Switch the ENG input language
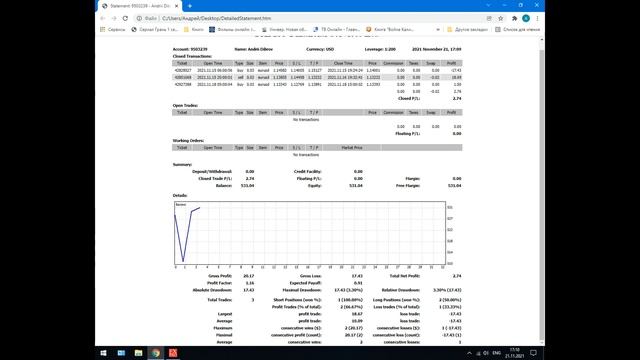This screenshot has width=640, height=360. [496, 353]
